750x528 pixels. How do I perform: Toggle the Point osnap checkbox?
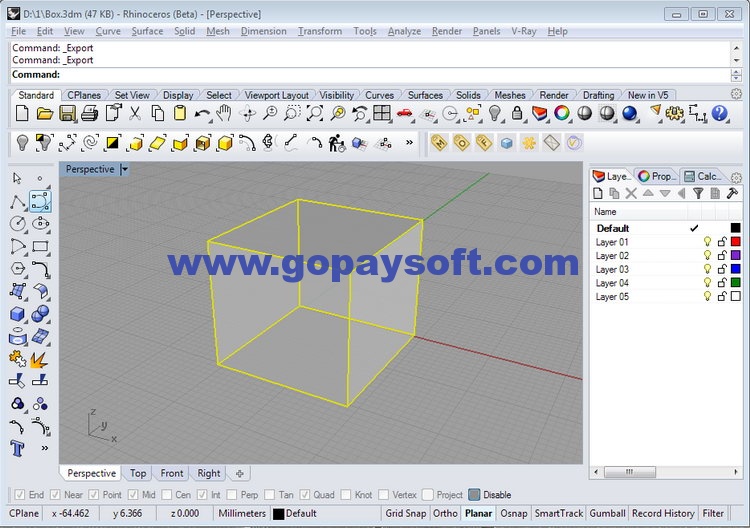(x=93, y=495)
